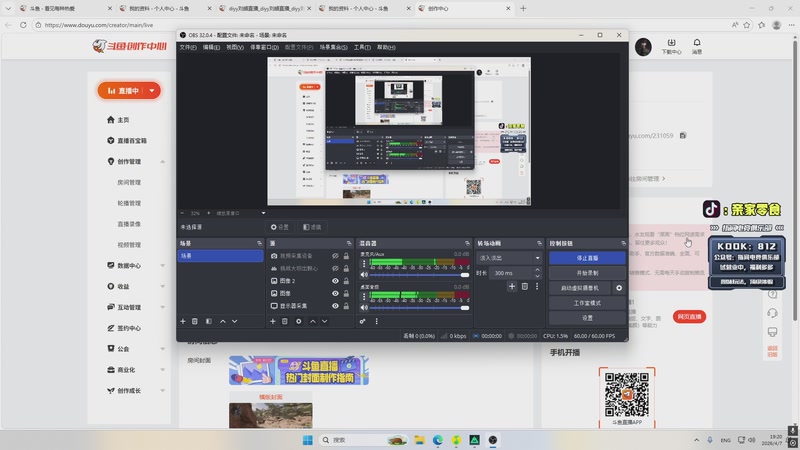The image size is (800, 450).
Task: Remove the selected source with the trash icon
Action: pos(285,321)
